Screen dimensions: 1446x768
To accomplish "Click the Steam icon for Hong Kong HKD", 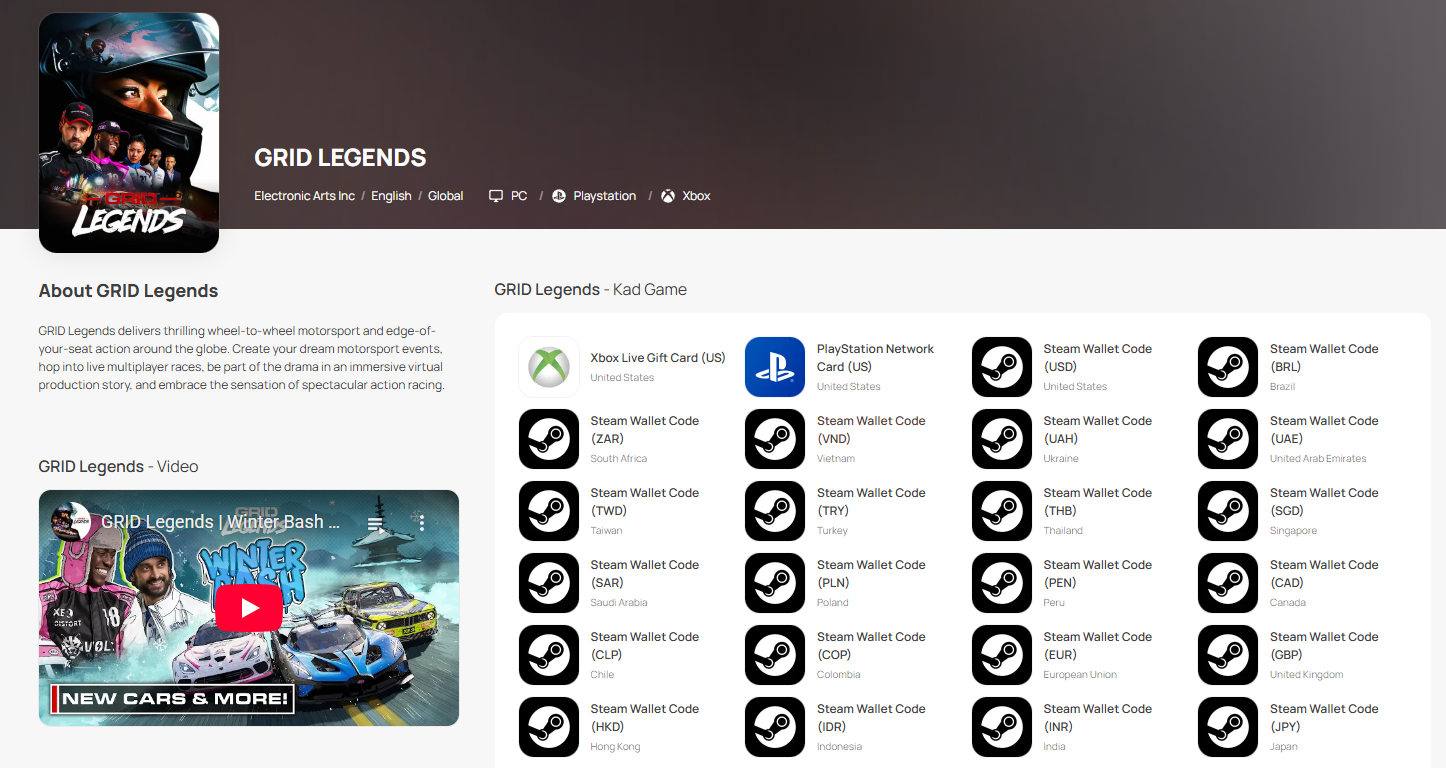I will pos(549,727).
